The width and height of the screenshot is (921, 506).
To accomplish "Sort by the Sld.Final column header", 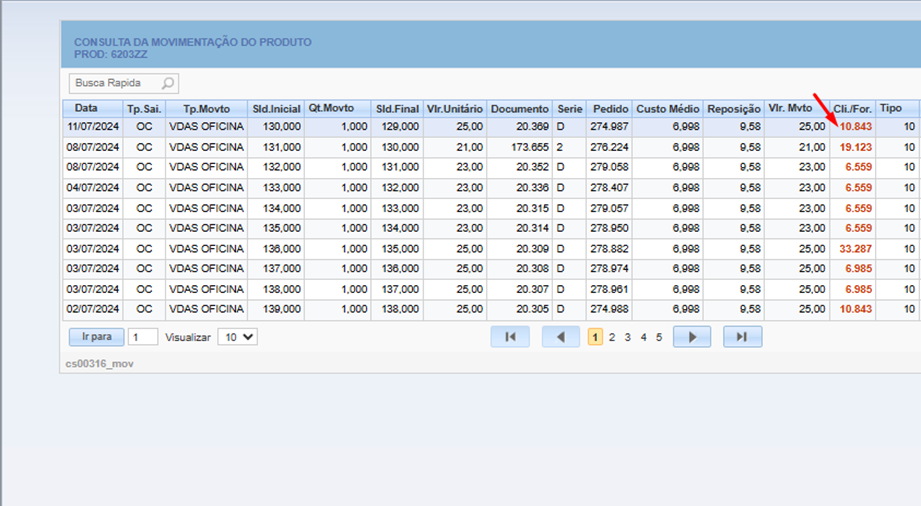I will coord(397,108).
